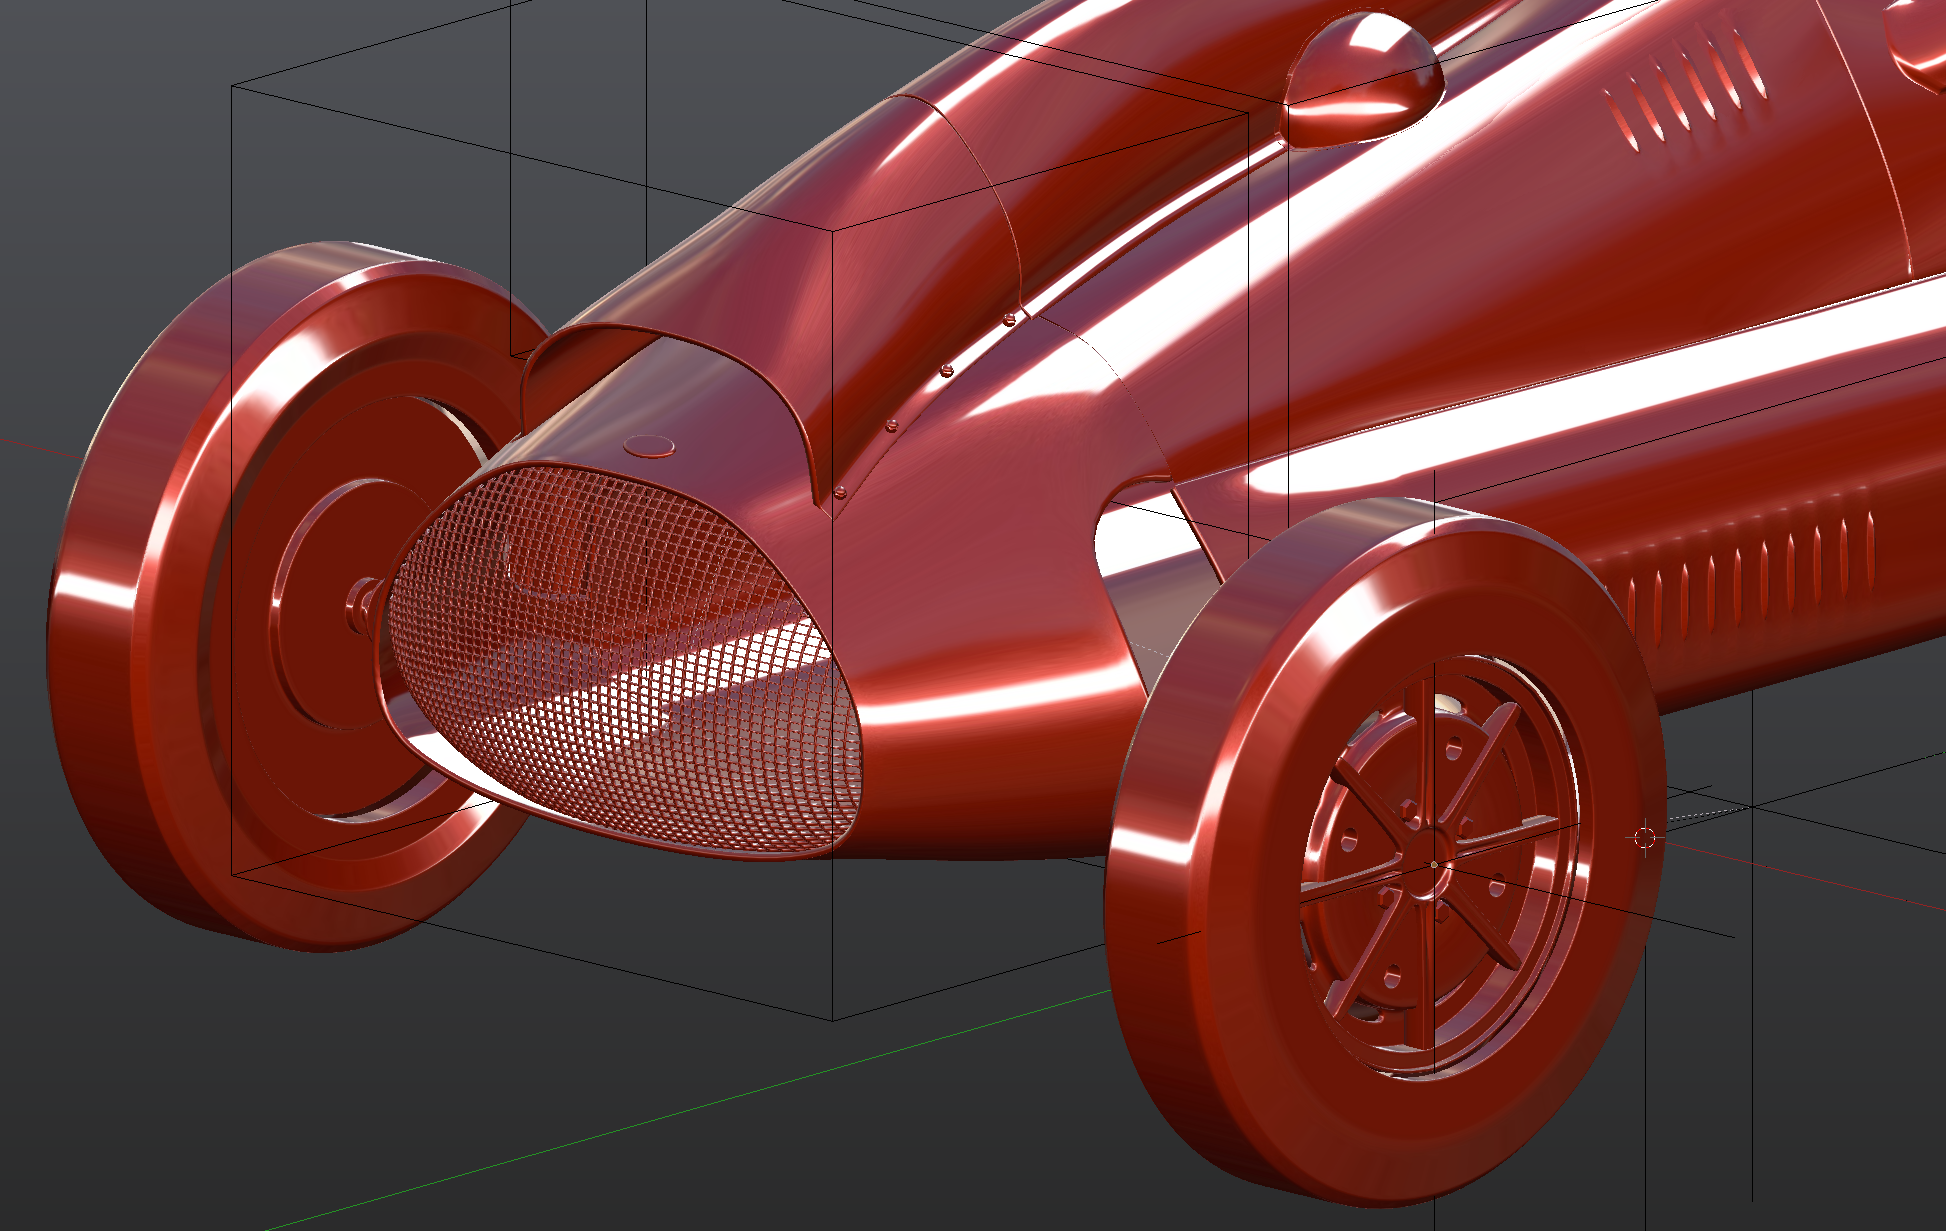Image resolution: width=1946 pixels, height=1231 pixels.
Task: Click the bounding box top left corner
Action: point(232,86)
